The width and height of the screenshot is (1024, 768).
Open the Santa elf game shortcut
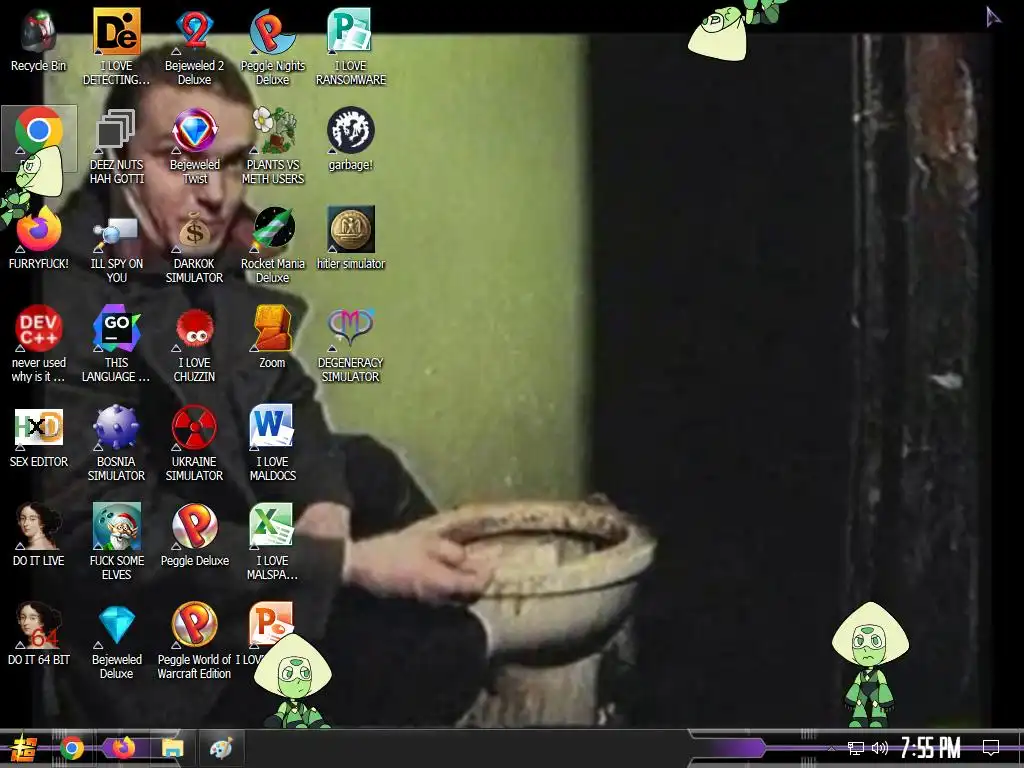click(x=116, y=542)
